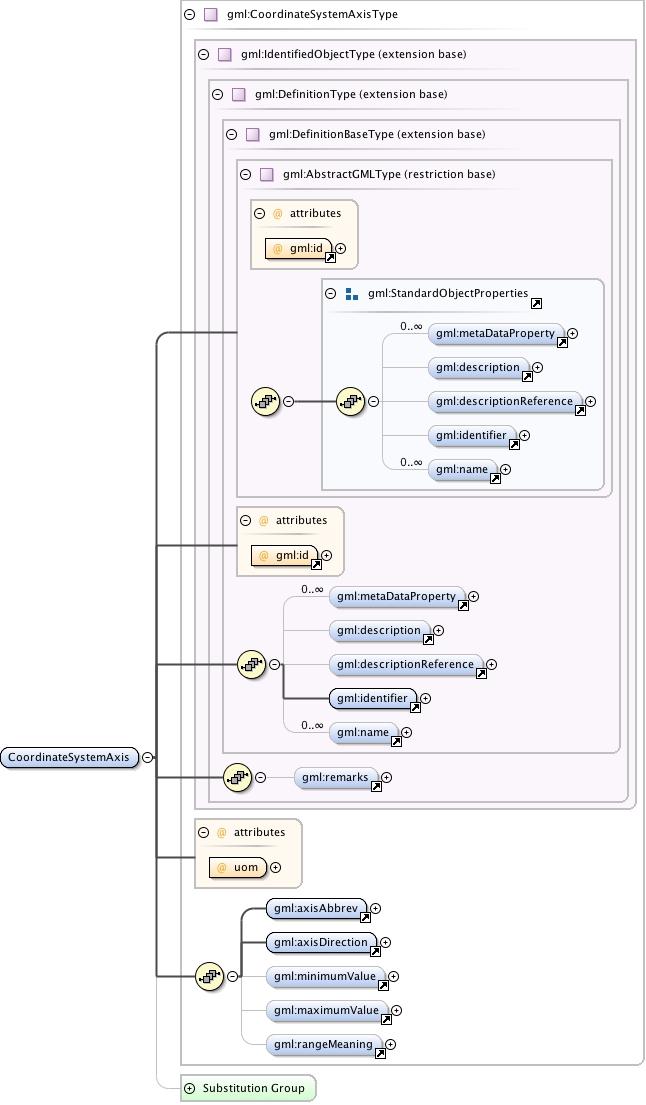Collapse gml:StandardObjectProperties group
The image size is (646, 1105).
tap(330, 294)
